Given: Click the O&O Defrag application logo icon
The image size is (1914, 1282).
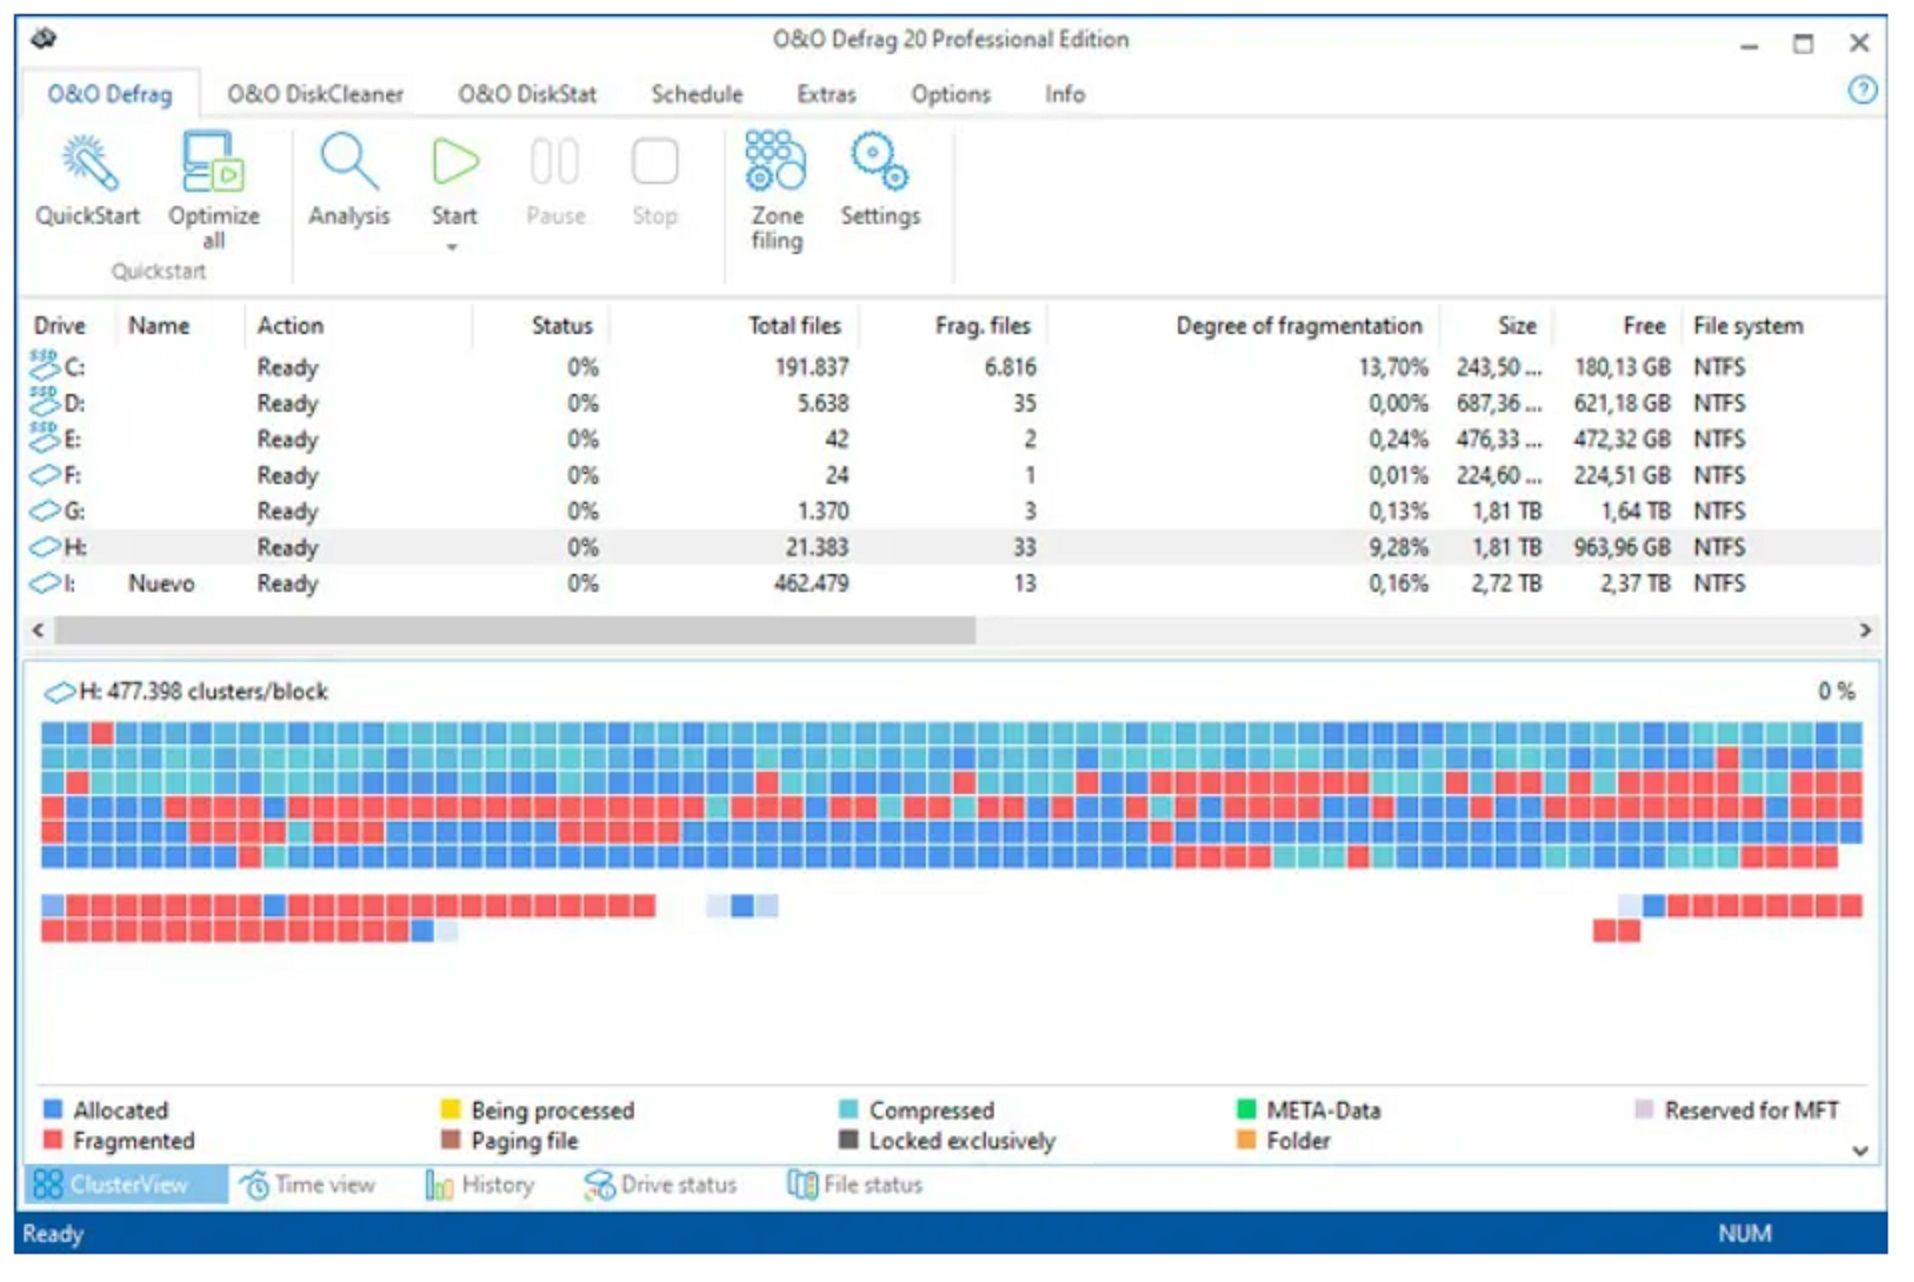Looking at the screenshot, I should [44, 39].
